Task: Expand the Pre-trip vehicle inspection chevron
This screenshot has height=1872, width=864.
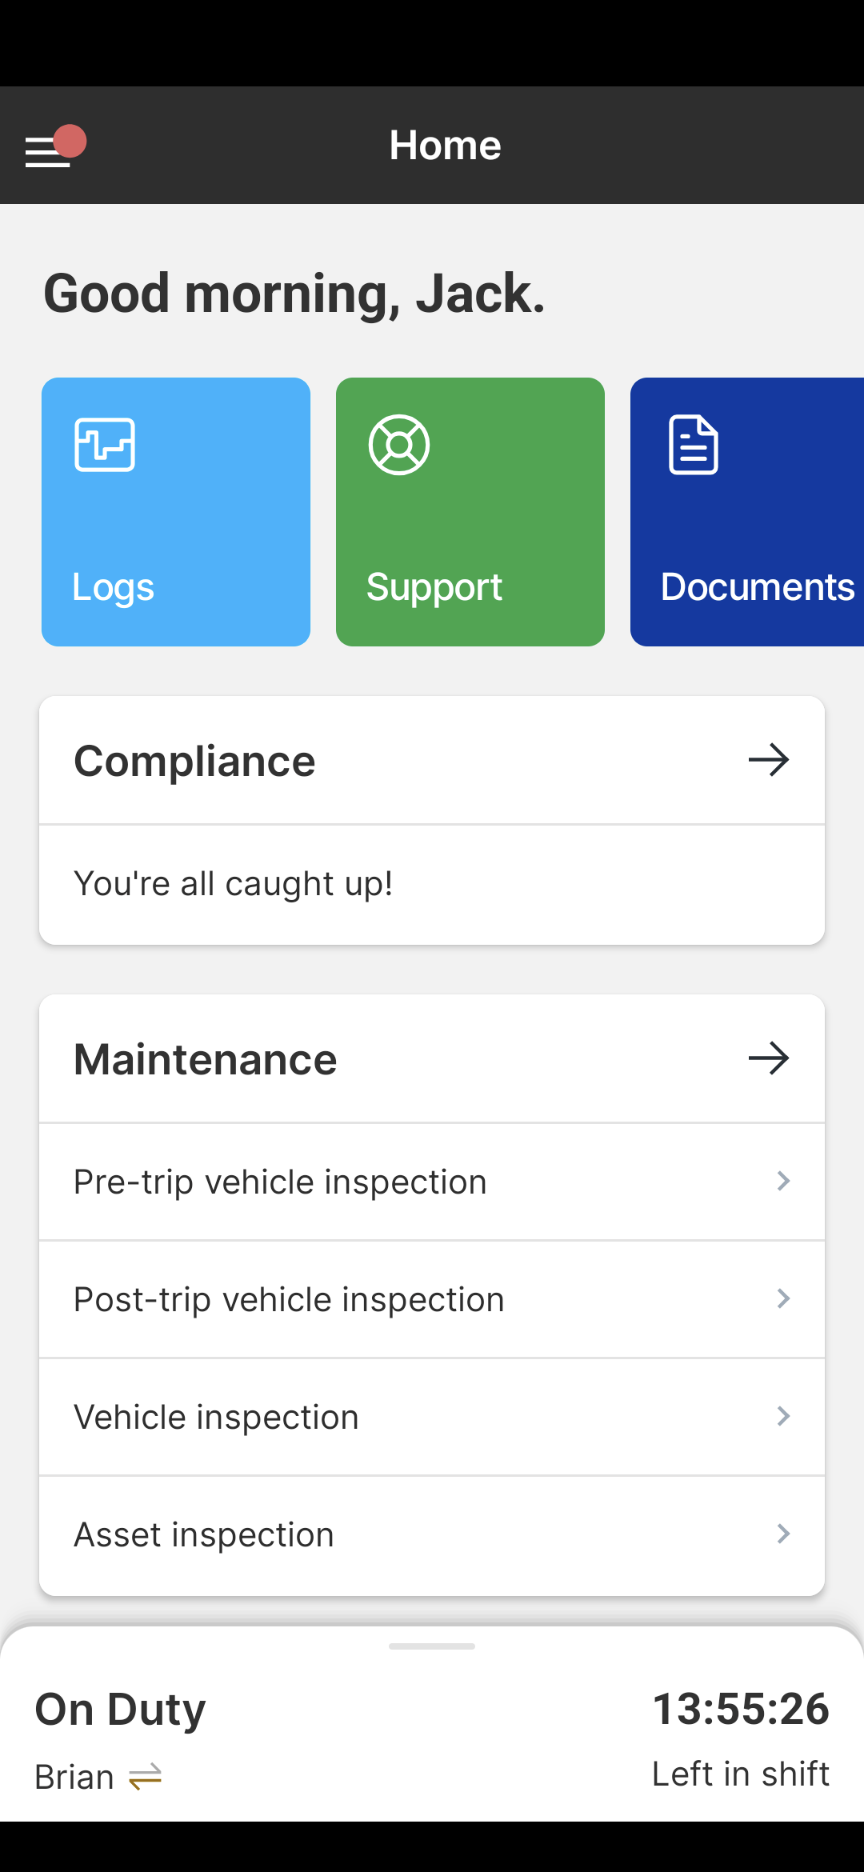Action: [783, 1181]
